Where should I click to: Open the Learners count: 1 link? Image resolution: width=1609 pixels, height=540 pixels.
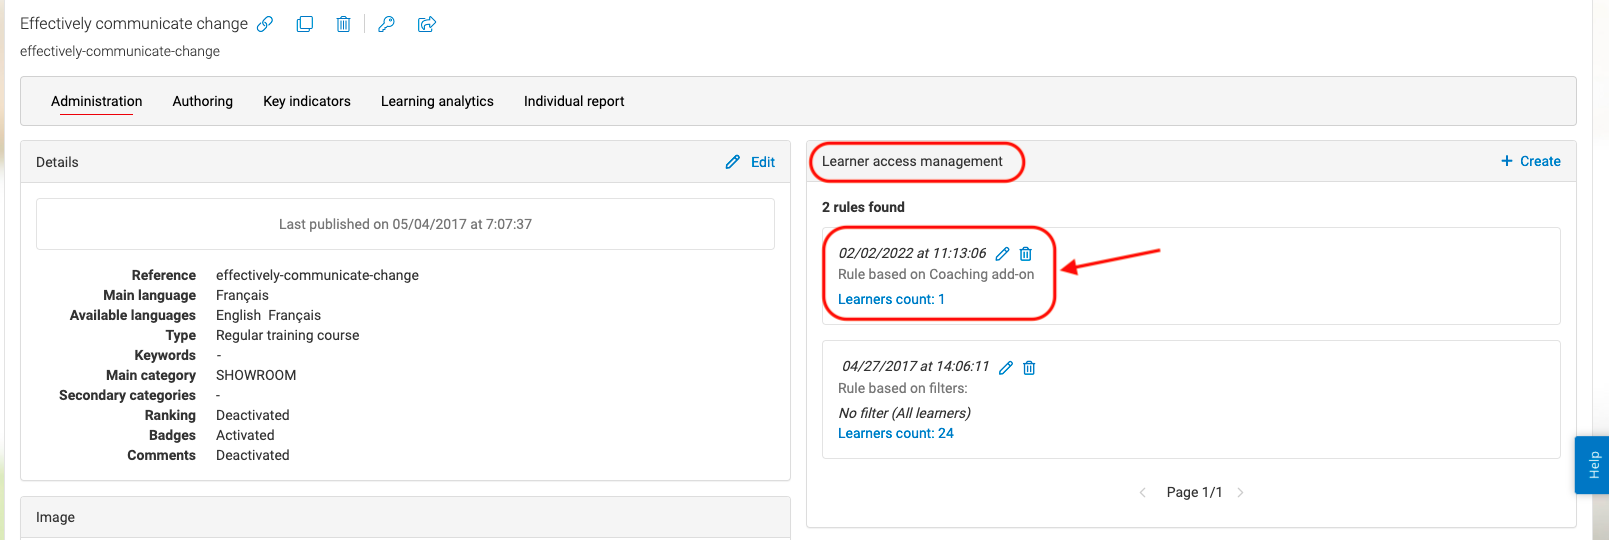point(891,299)
